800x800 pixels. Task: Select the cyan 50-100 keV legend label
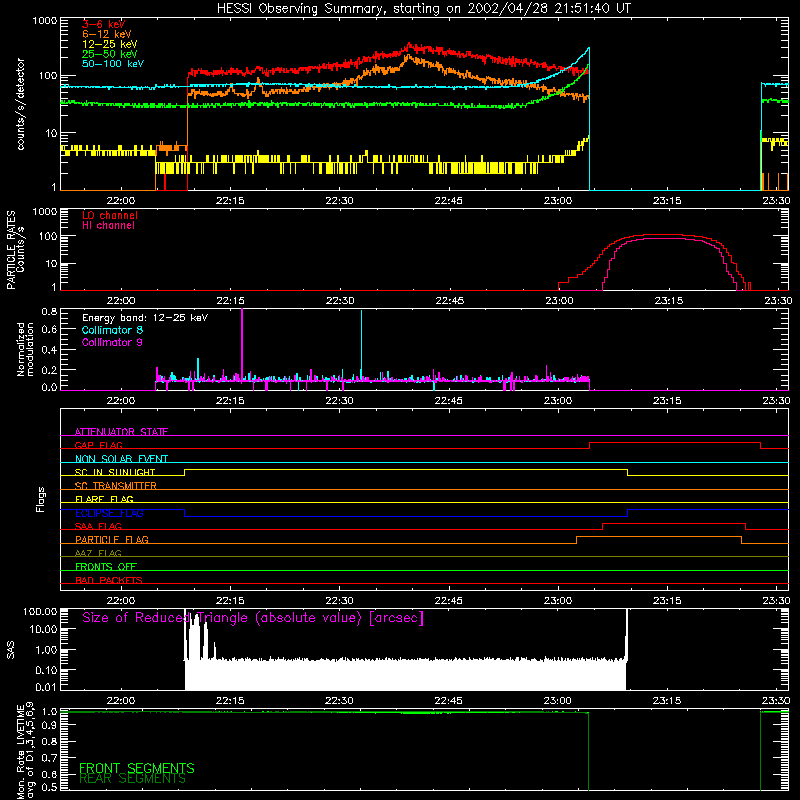[113, 64]
